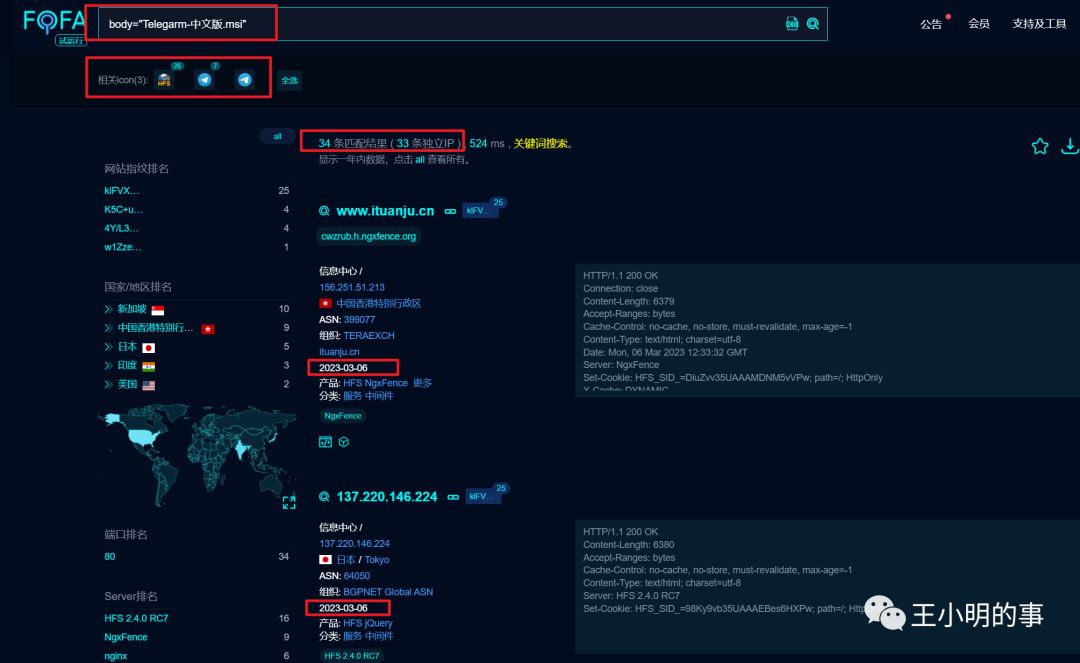Filter by BGPNET Global ASN organization

388,591
